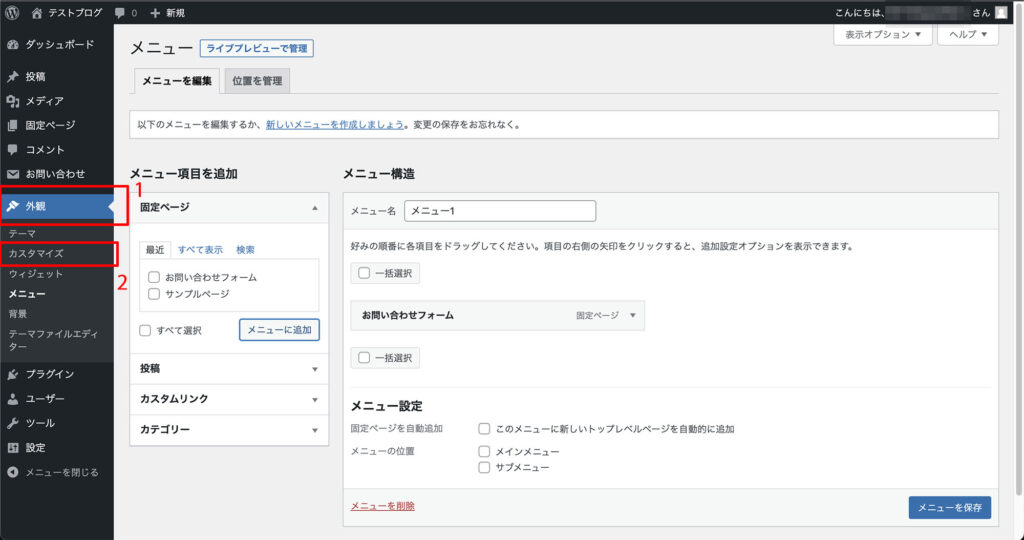The height and width of the screenshot is (540, 1024).
Task: Click the メディア icon in the sidebar
Action: tap(12, 101)
